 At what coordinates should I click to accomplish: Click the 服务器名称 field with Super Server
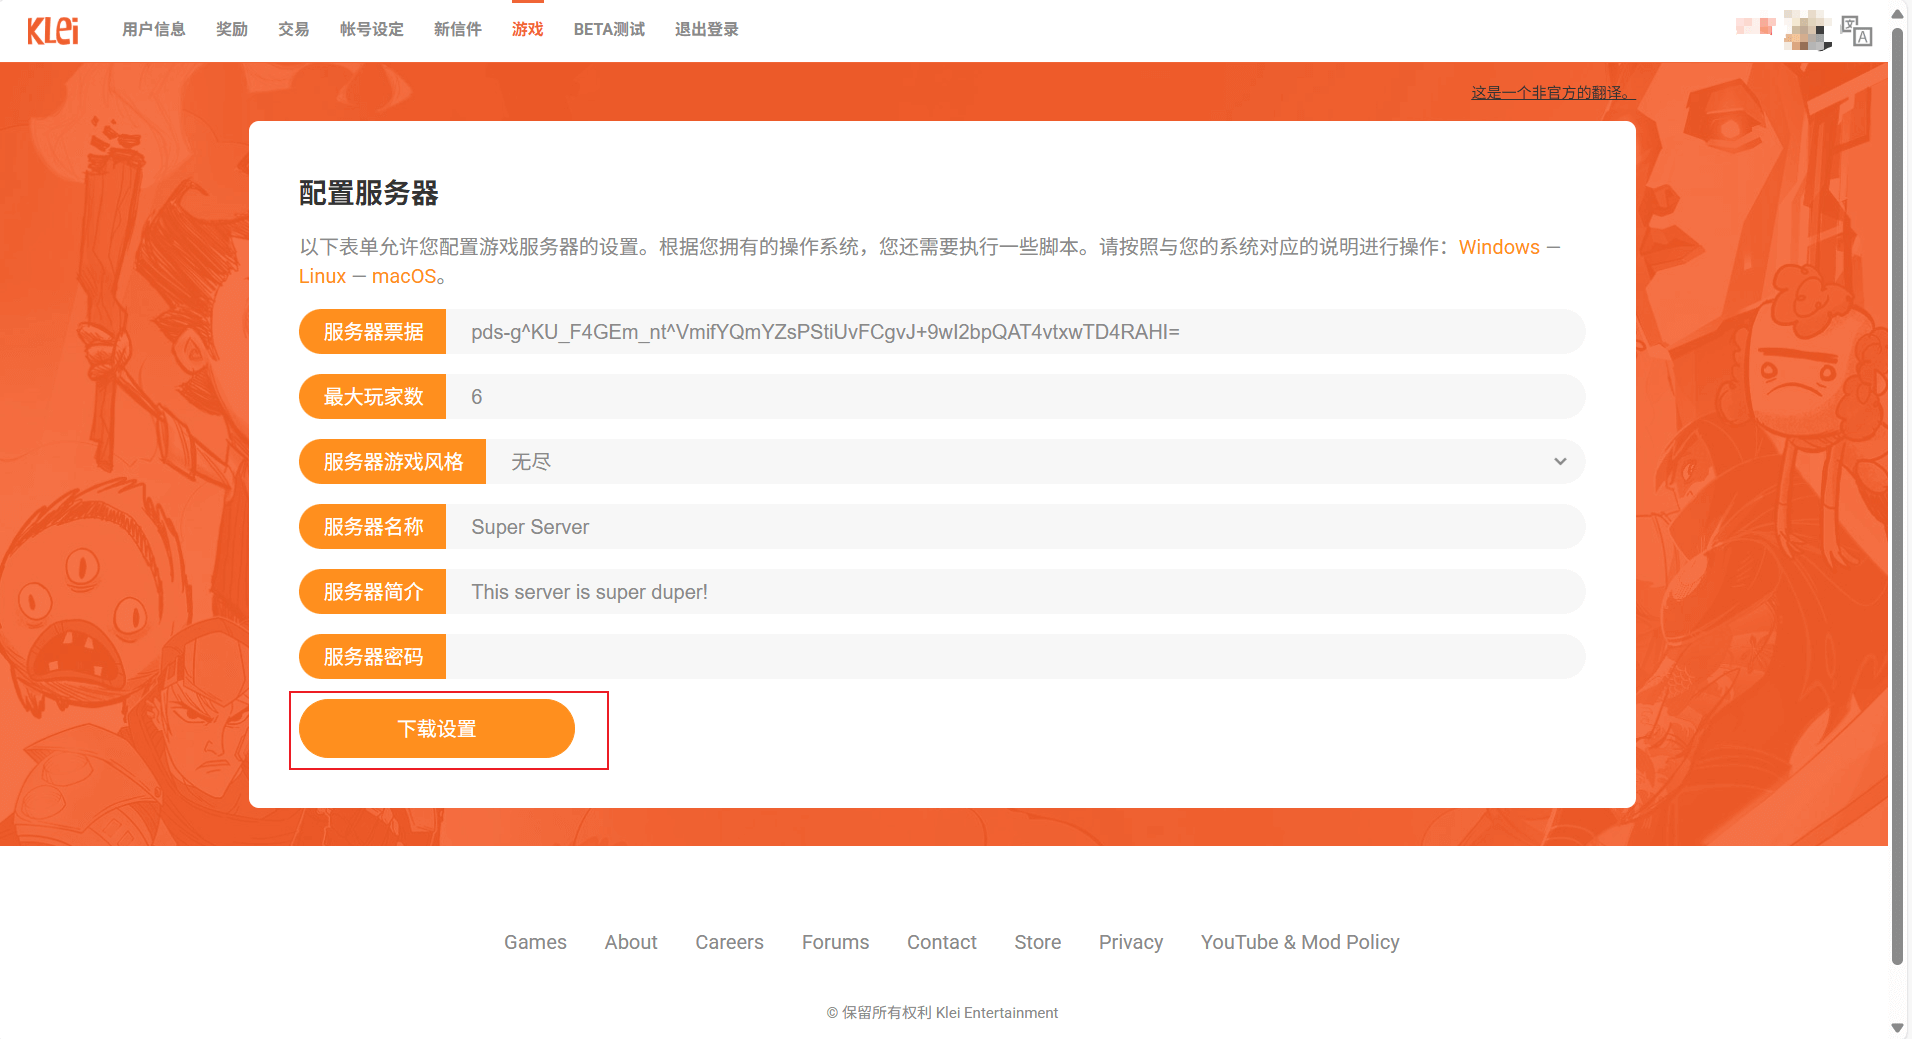tap(1015, 527)
